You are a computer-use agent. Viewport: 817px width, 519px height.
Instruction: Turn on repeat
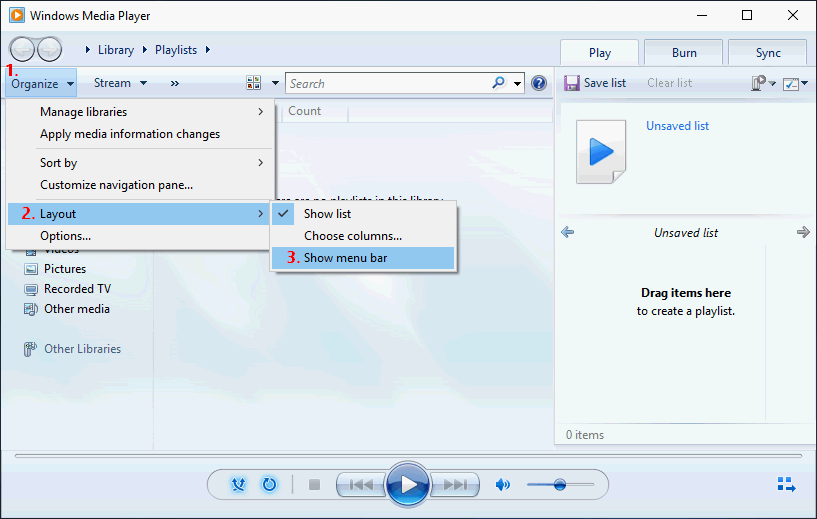(269, 485)
